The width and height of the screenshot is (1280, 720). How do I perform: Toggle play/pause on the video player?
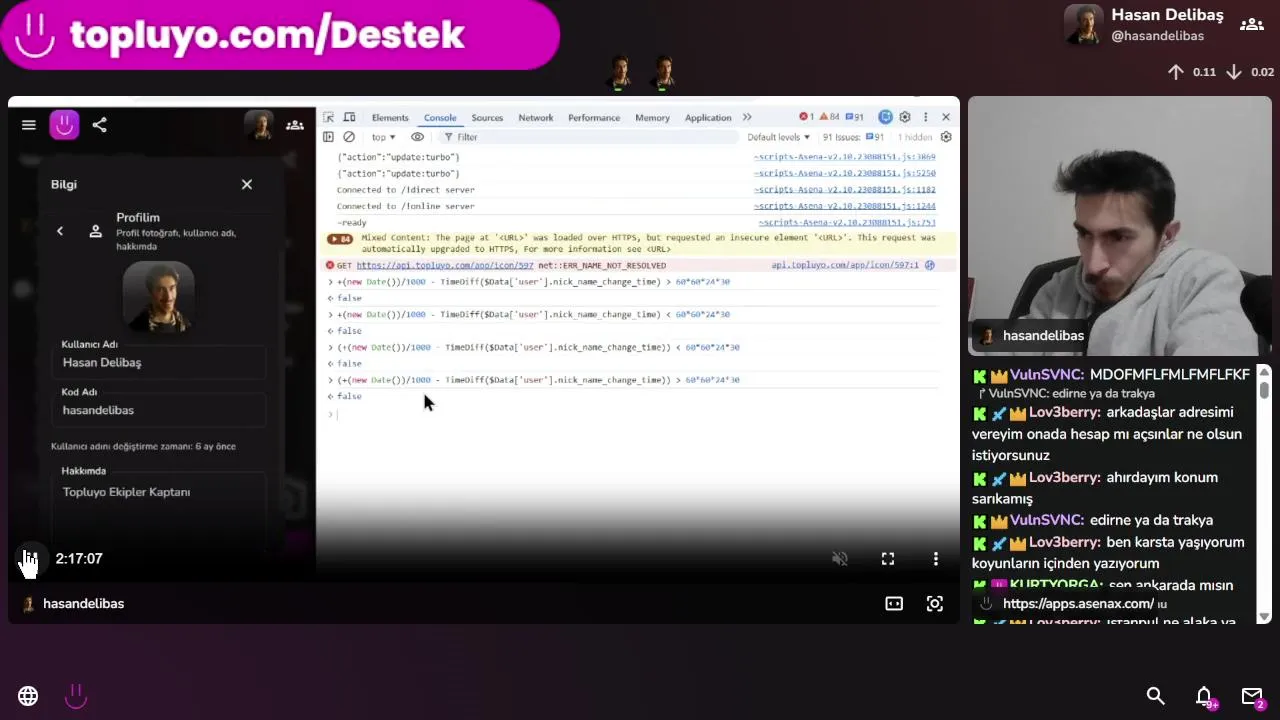click(30, 559)
